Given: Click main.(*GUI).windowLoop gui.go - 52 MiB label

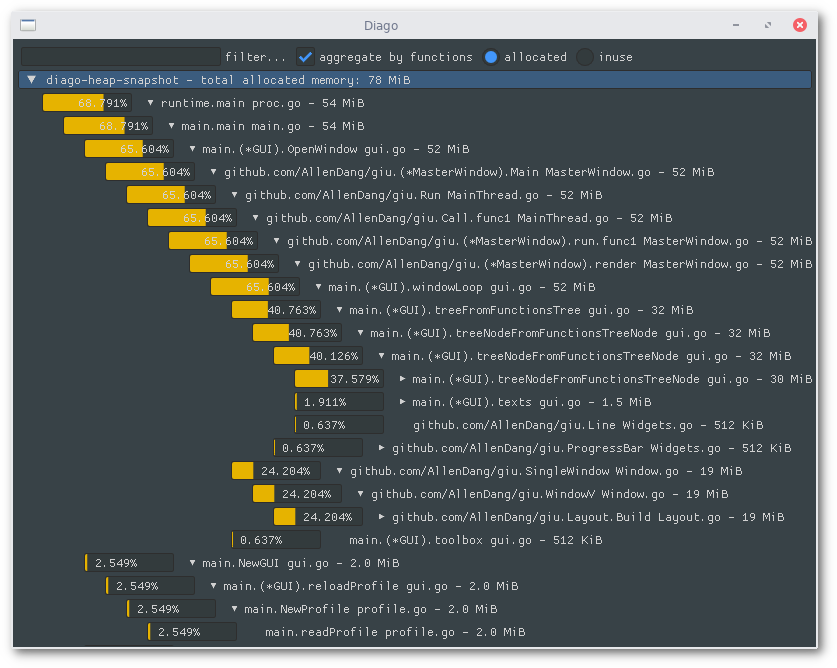Looking at the screenshot, I should [x=462, y=287].
